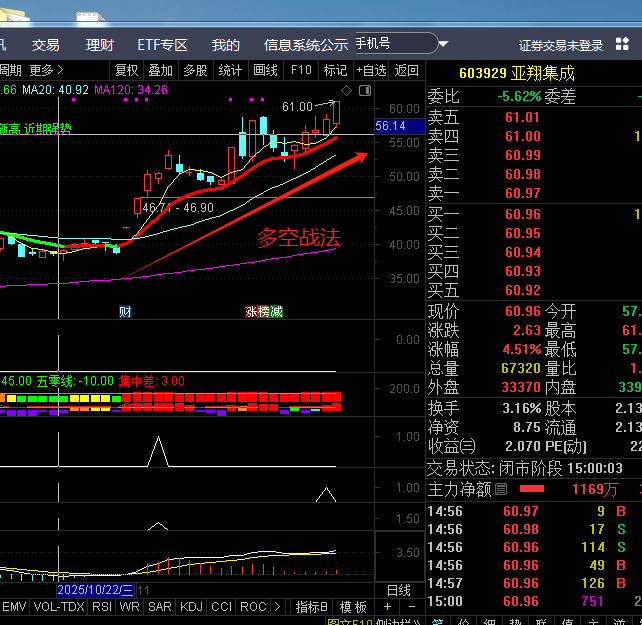Expand the 更多 periods menu
Image resolution: width=642 pixels, height=625 pixels.
46,70
